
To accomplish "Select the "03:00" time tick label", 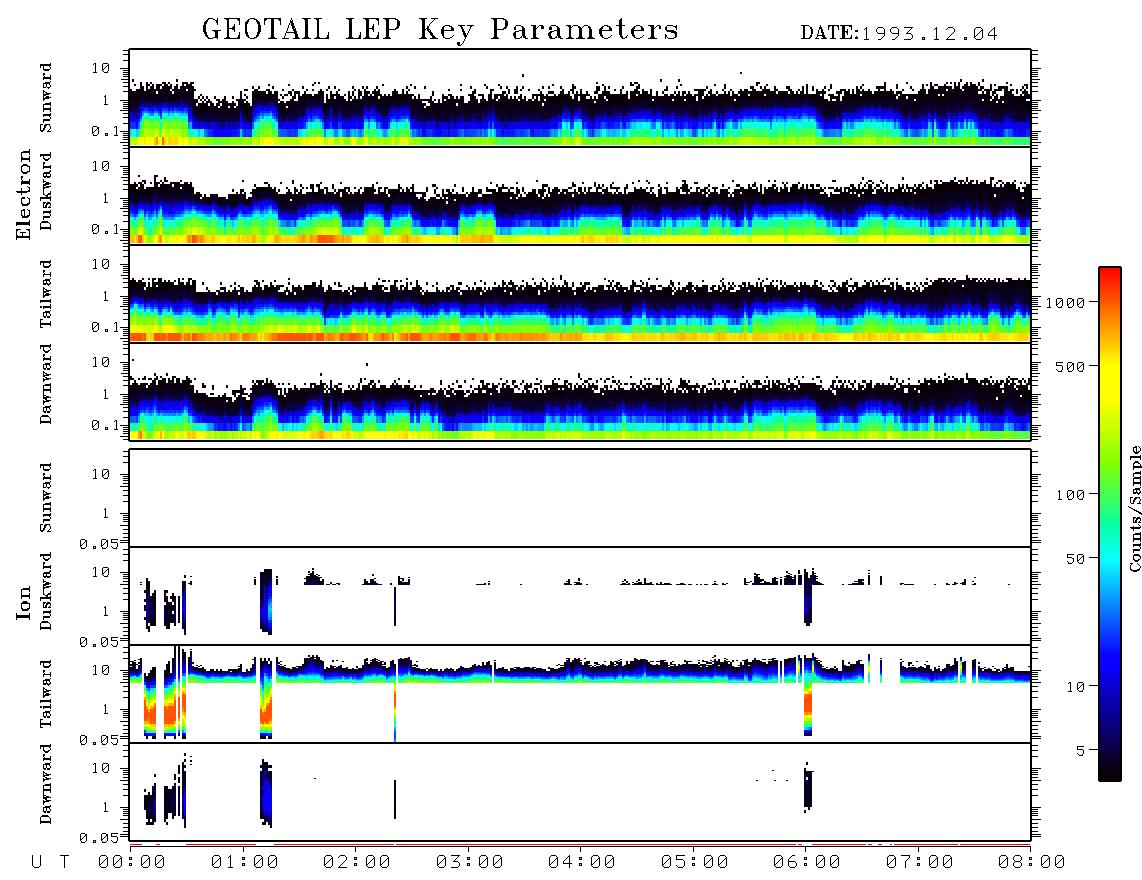I will 470,862.
